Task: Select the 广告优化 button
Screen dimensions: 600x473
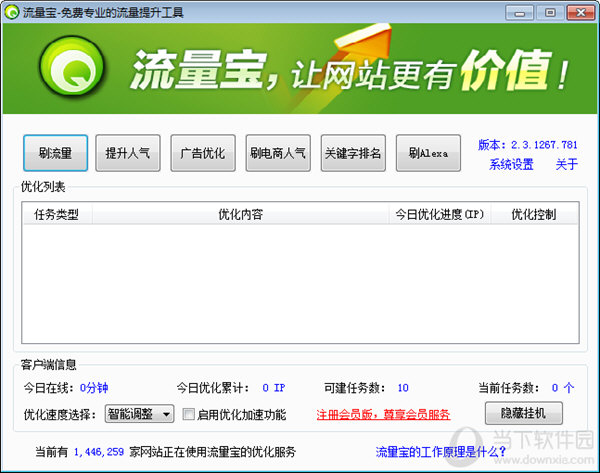Action: (203, 153)
